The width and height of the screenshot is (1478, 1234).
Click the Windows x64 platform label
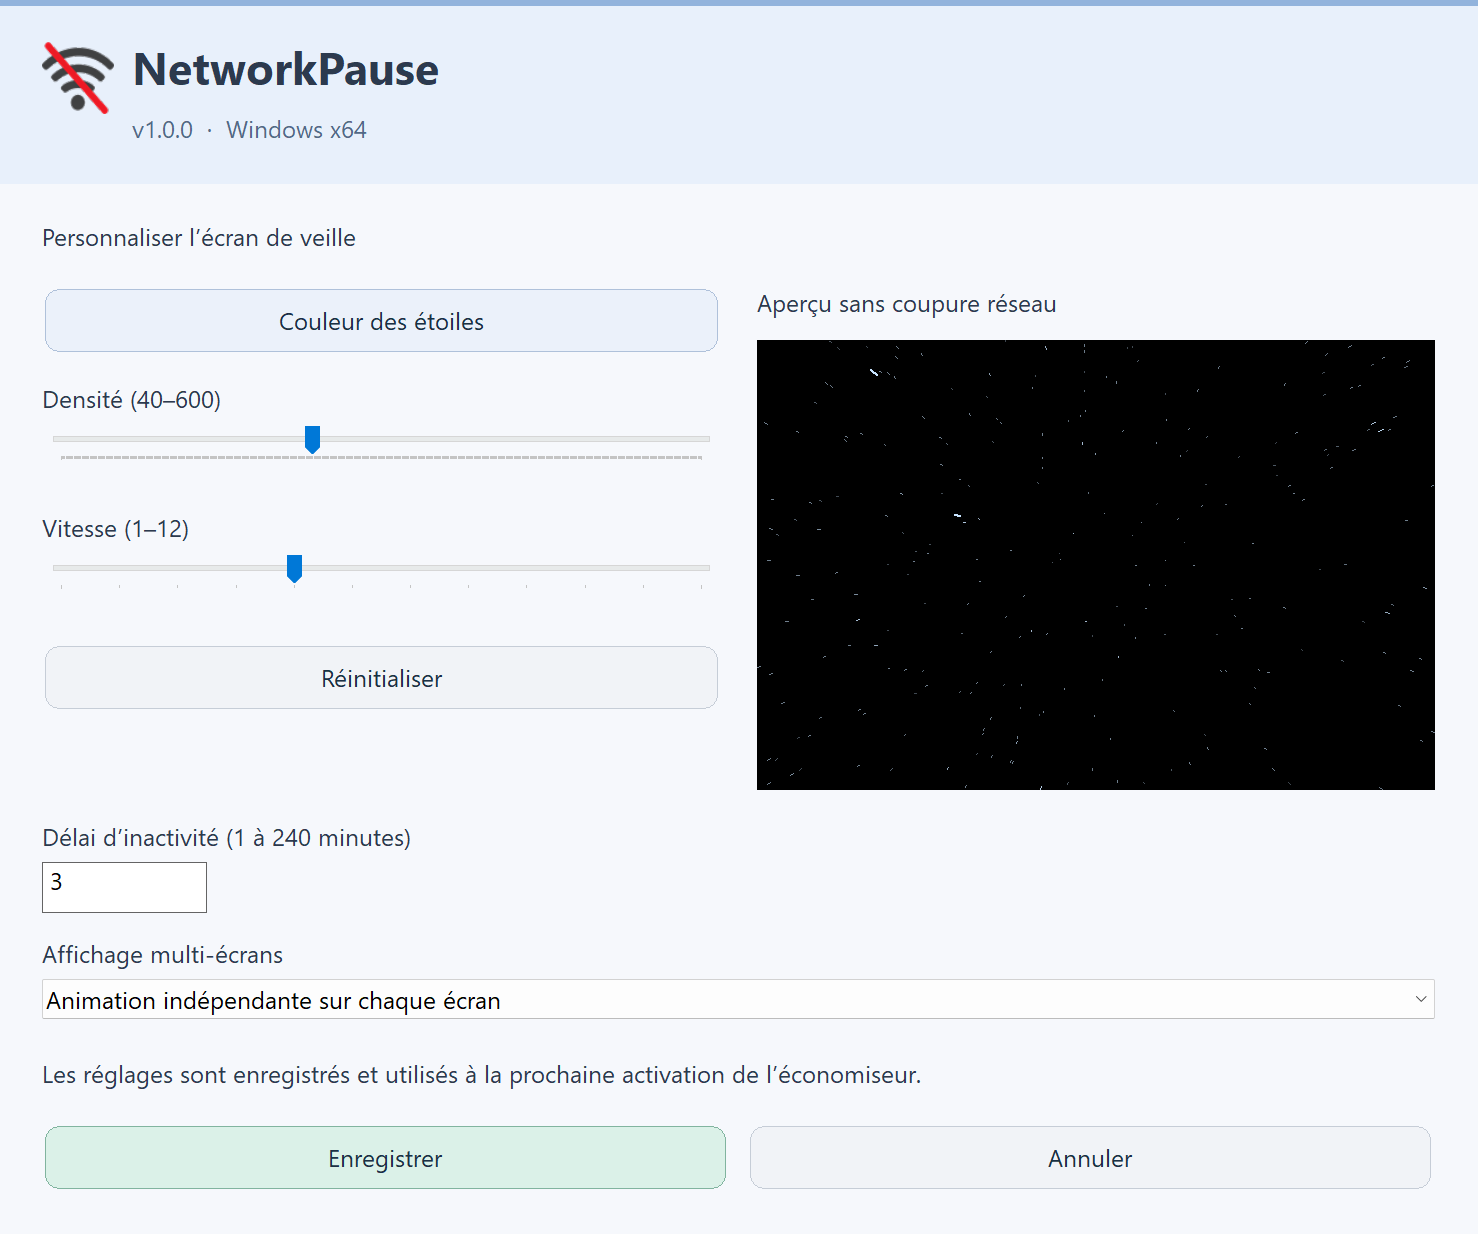tap(296, 130)
